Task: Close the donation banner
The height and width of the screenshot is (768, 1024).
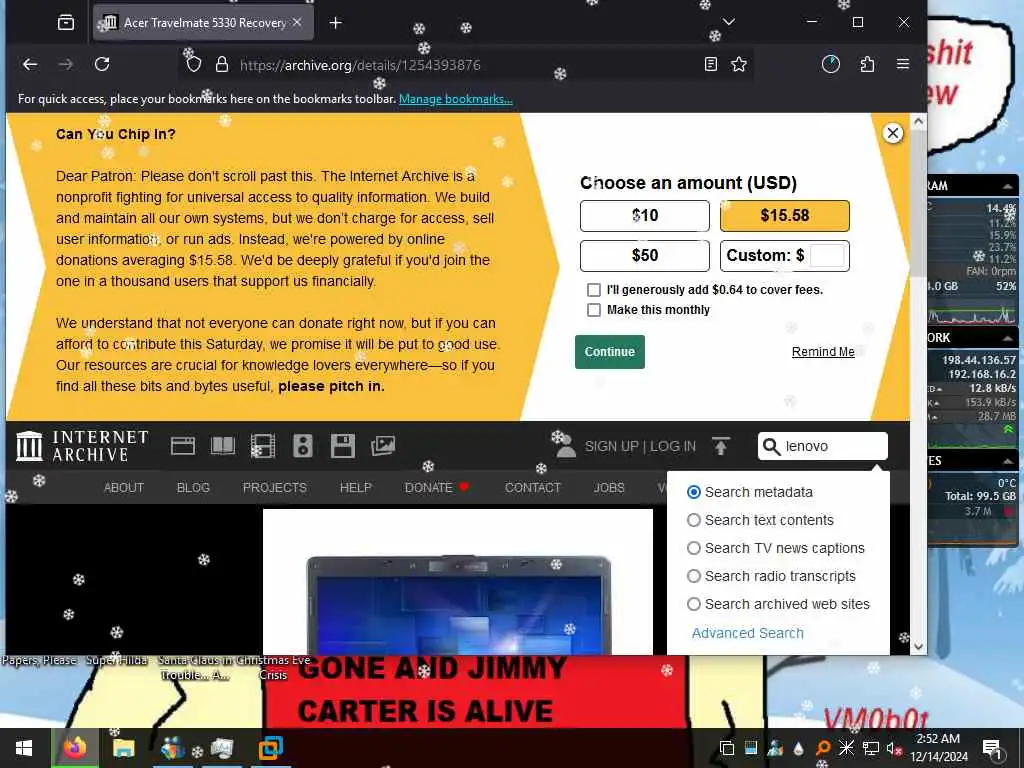Action: 893,133
